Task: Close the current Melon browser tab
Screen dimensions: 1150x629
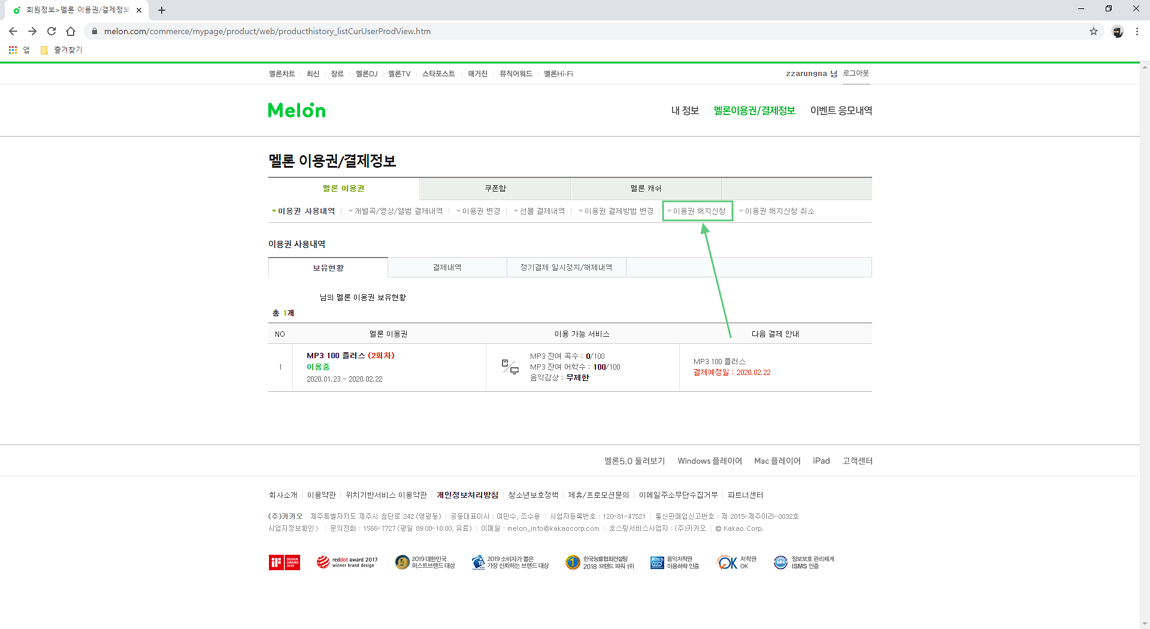Action: coord(139,10)
